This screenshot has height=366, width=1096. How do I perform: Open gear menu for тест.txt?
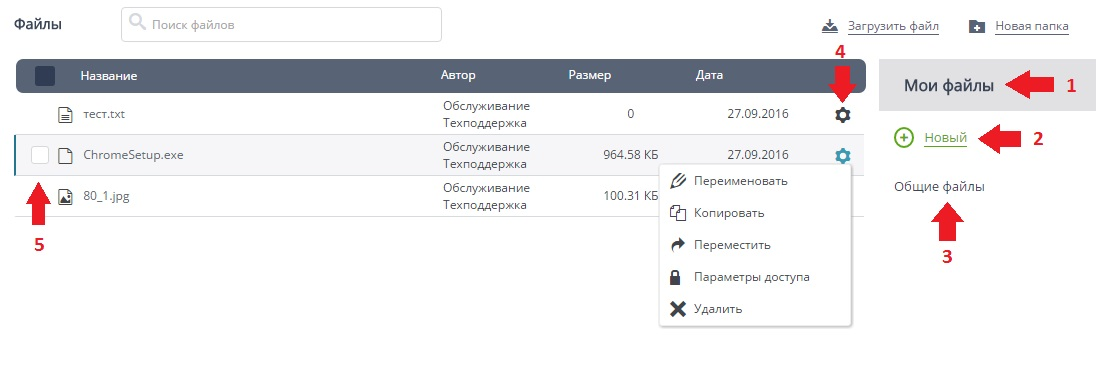843,115
